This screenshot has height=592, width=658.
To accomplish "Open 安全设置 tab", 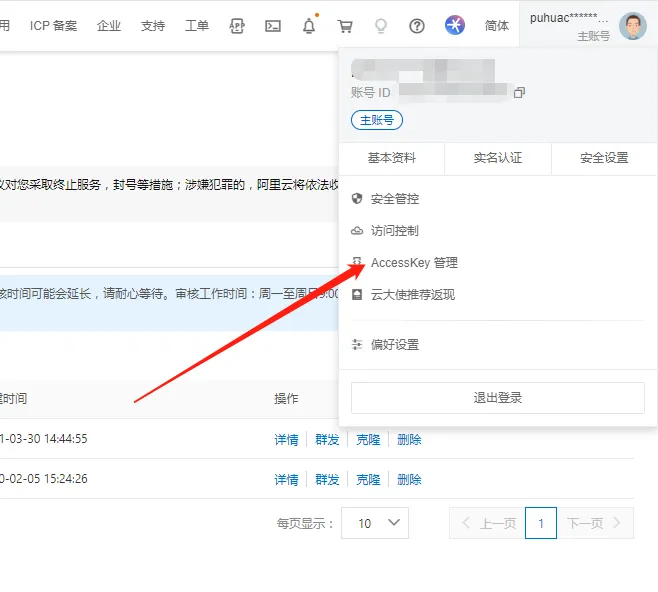I will [604, 158].
